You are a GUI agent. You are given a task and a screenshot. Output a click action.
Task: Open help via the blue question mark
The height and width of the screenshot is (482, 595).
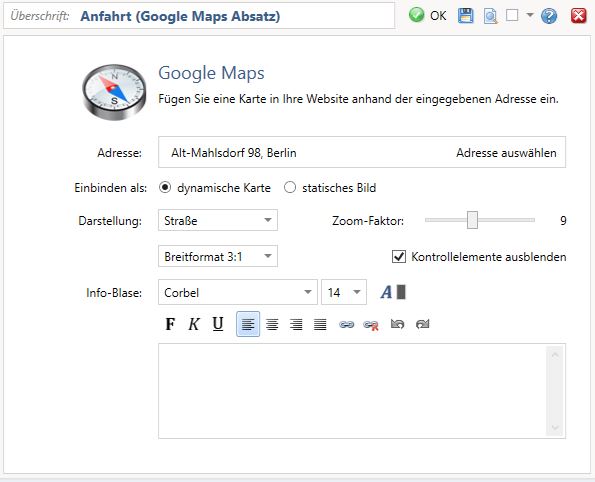coord(549,16)
